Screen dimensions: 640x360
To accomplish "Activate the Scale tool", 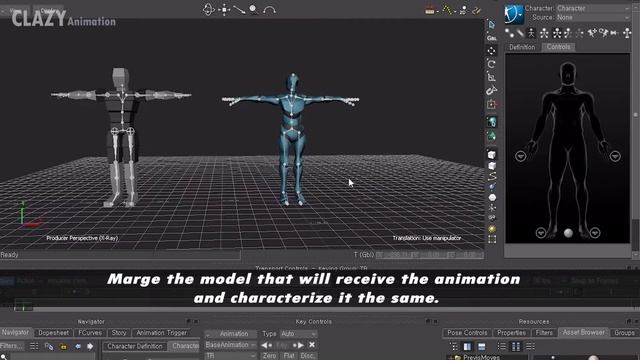I will pyautogui.click(x=491, y=77).
